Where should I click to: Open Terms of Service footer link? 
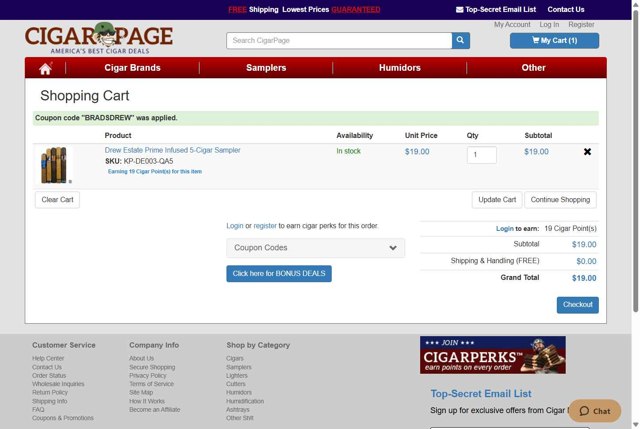[151, 384]
